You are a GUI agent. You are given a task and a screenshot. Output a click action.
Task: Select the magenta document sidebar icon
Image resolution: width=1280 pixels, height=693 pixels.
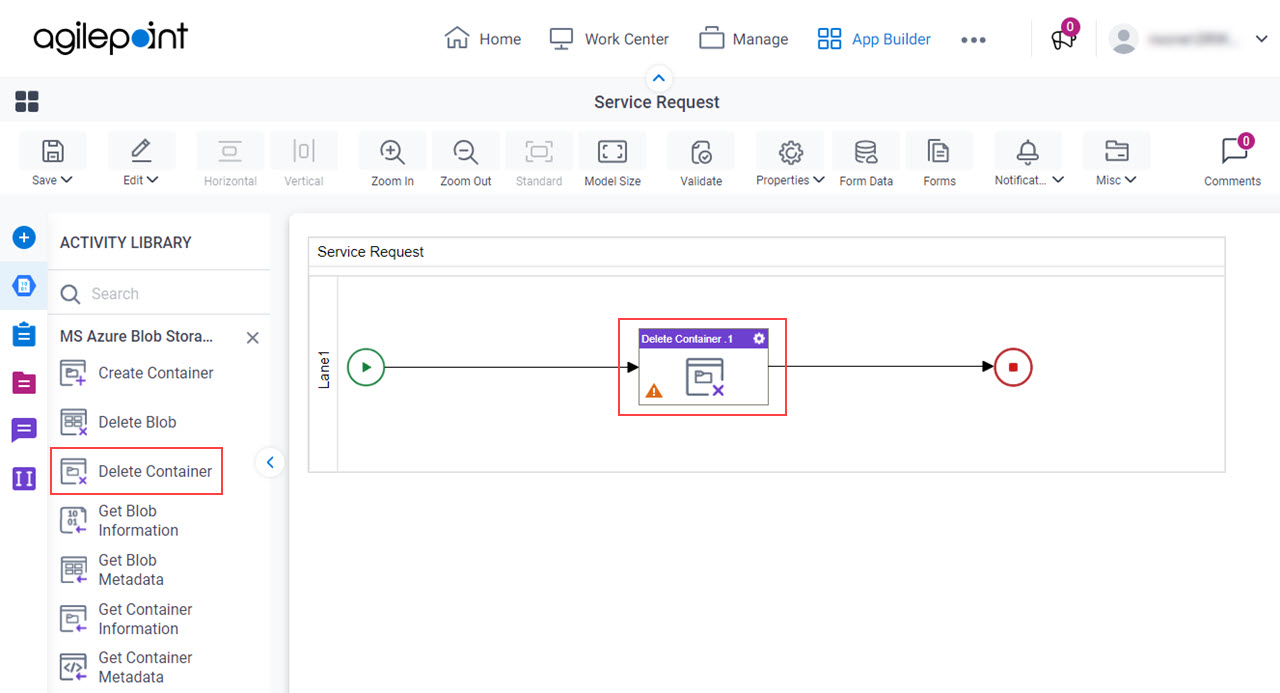(x=24, y=382)
